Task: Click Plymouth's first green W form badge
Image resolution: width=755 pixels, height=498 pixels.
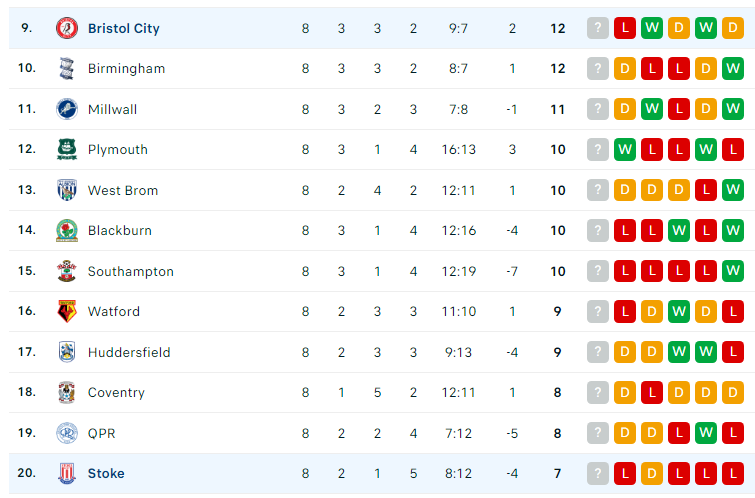Action: click(x=625, y=149)
